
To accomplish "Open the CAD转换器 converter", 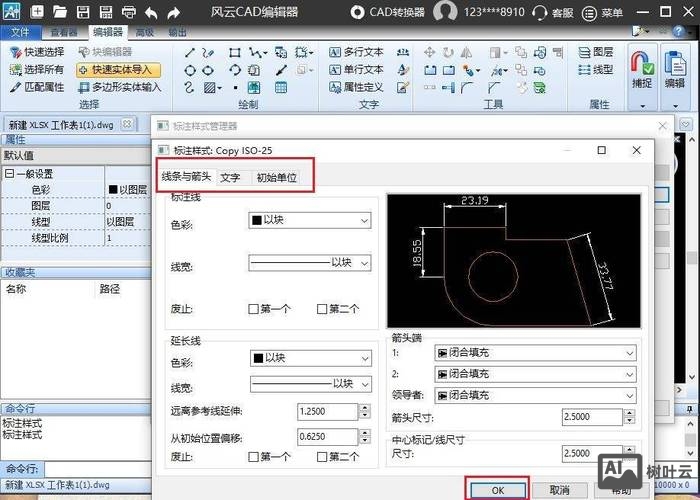I will pyautogui.click(x=388, y=12).
